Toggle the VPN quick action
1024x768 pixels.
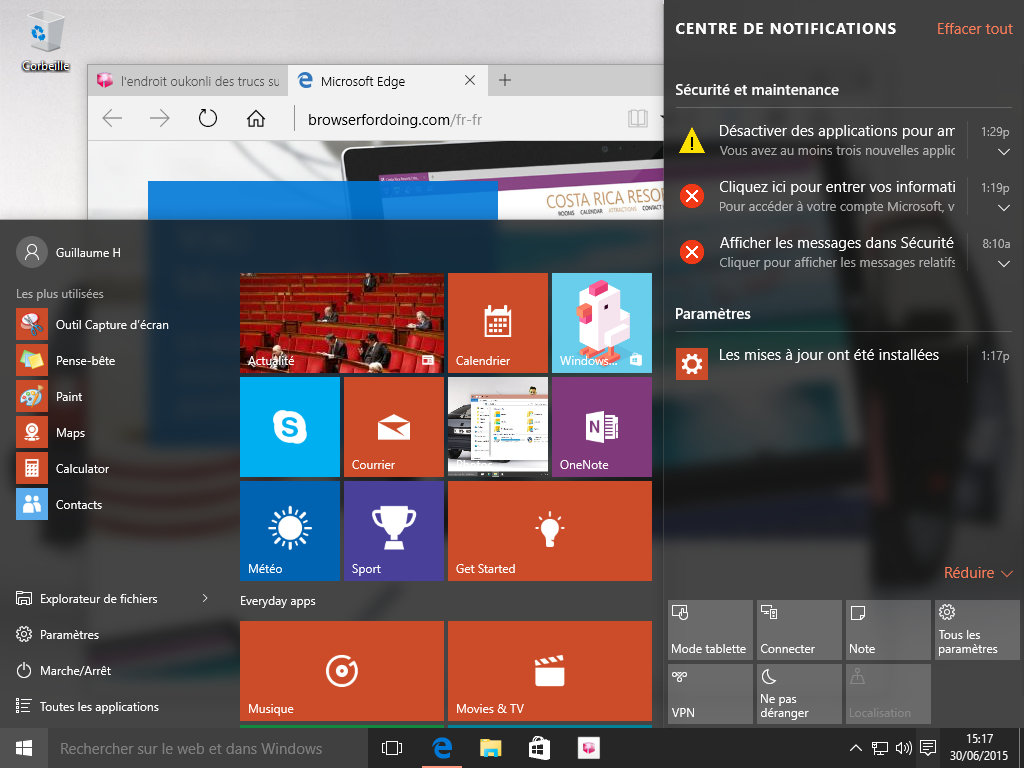click(x=709, y=694)
